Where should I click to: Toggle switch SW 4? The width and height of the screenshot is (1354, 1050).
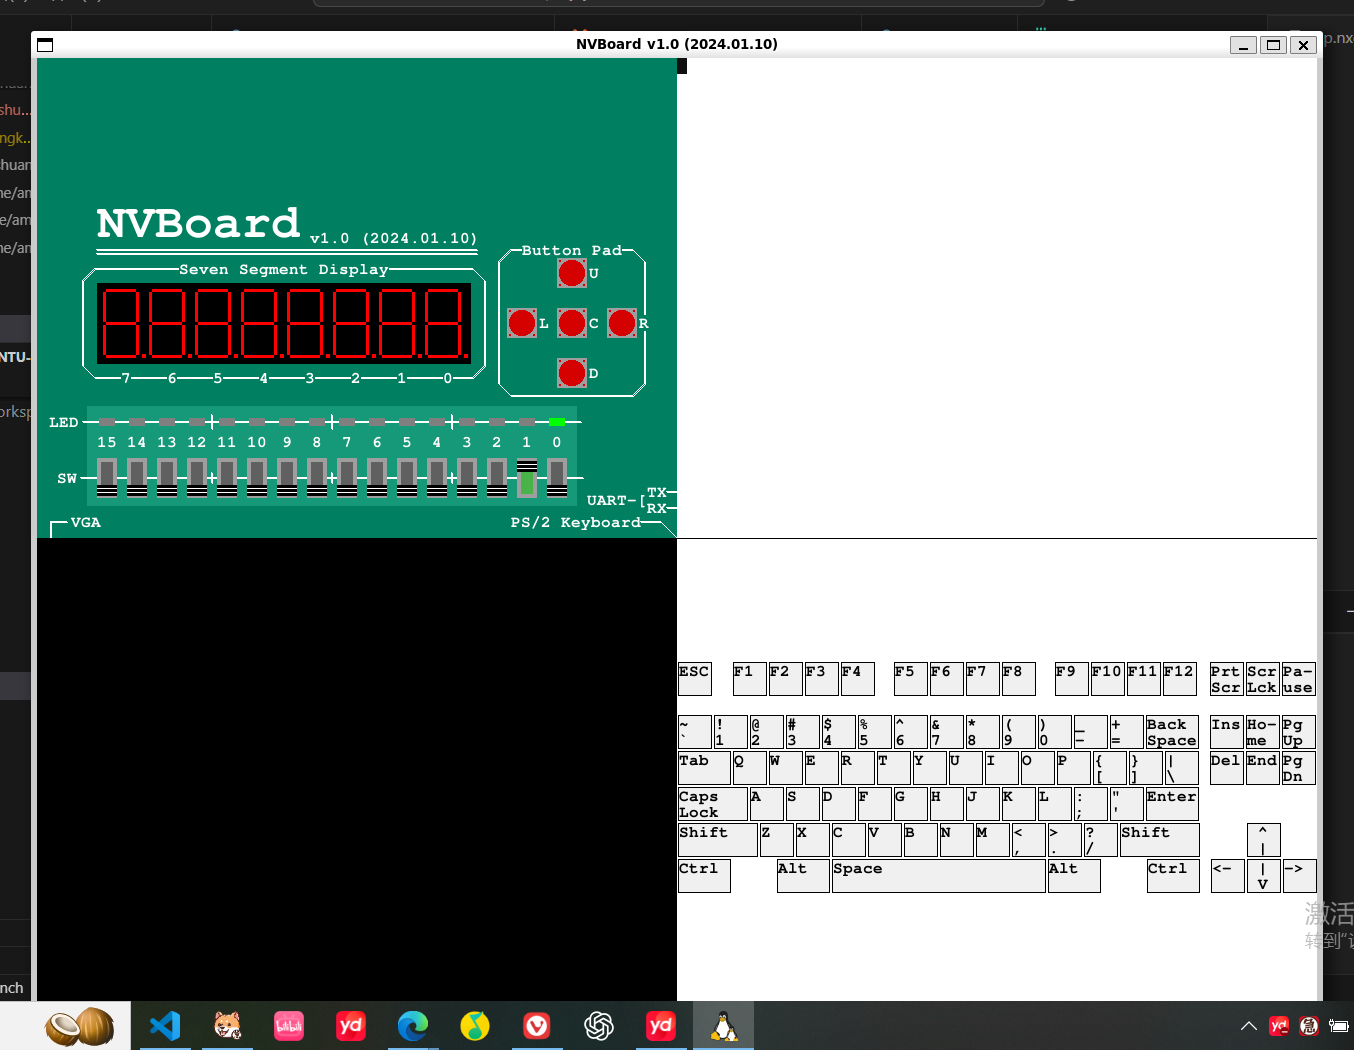click(x=437, y=478)
